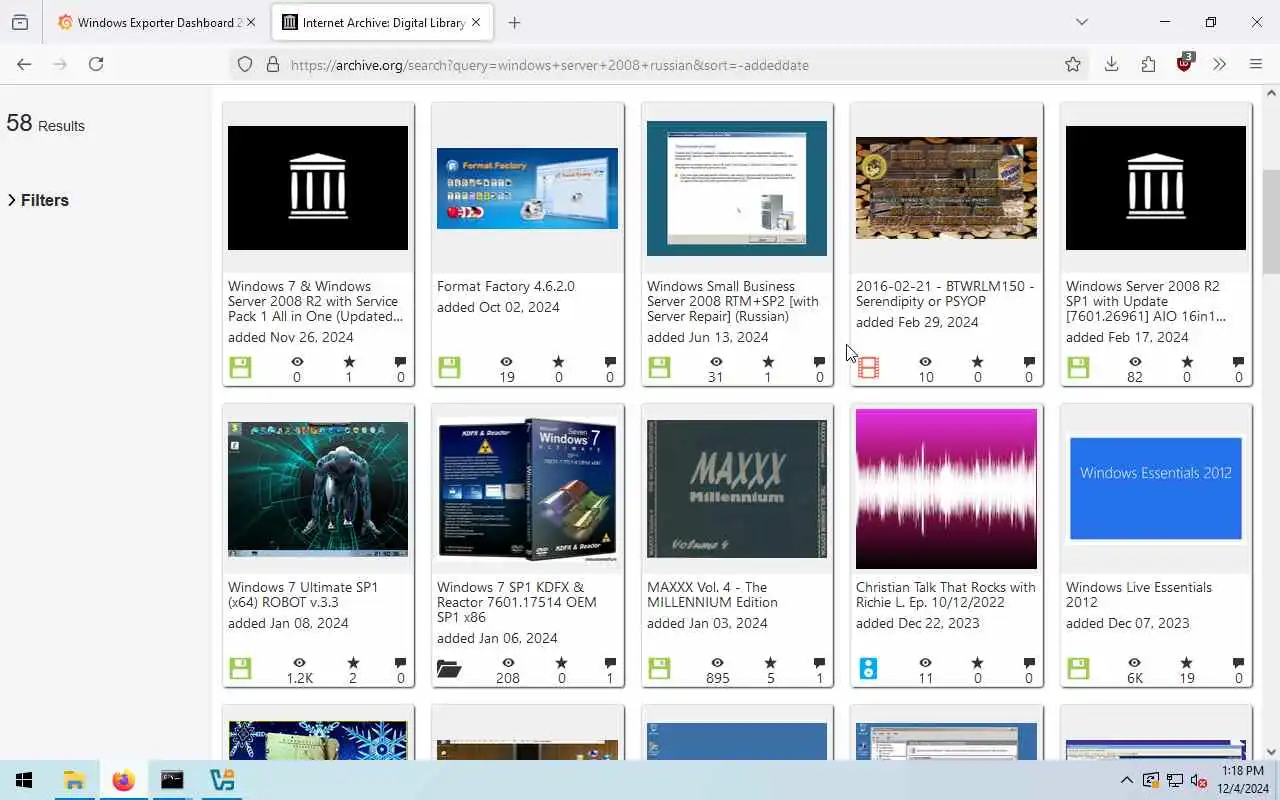Image resolution: width=1280 pixels, height=800 pixels.
Task: Open Windows Server 2008 R2 SP1 AIO link
Action: coord(1148,301)
